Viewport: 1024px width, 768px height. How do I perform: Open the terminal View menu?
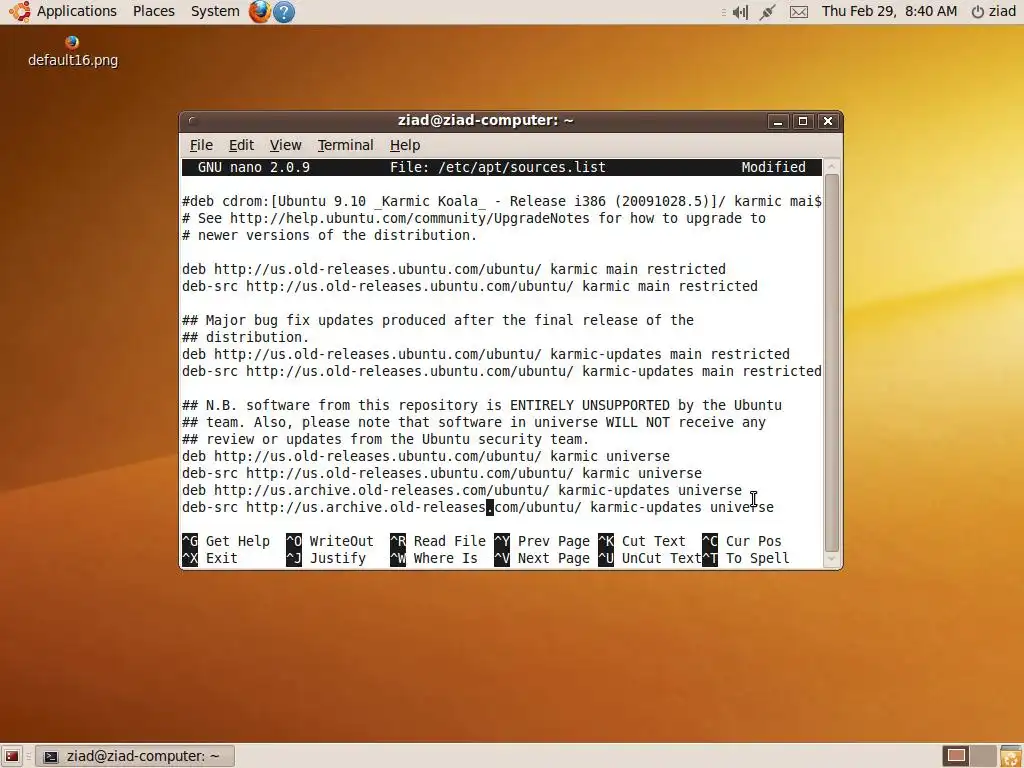[x=285, y=145]
